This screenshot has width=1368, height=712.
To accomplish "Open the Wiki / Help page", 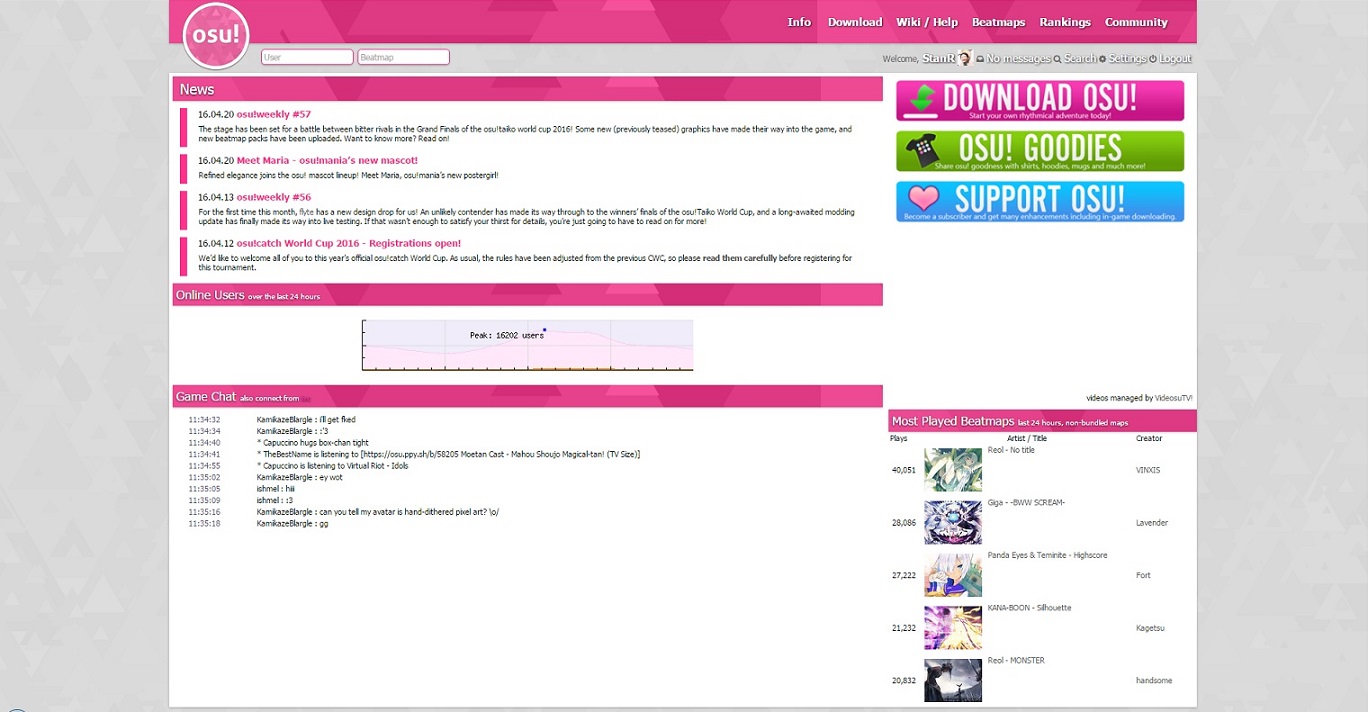I will tap(926, 21).
